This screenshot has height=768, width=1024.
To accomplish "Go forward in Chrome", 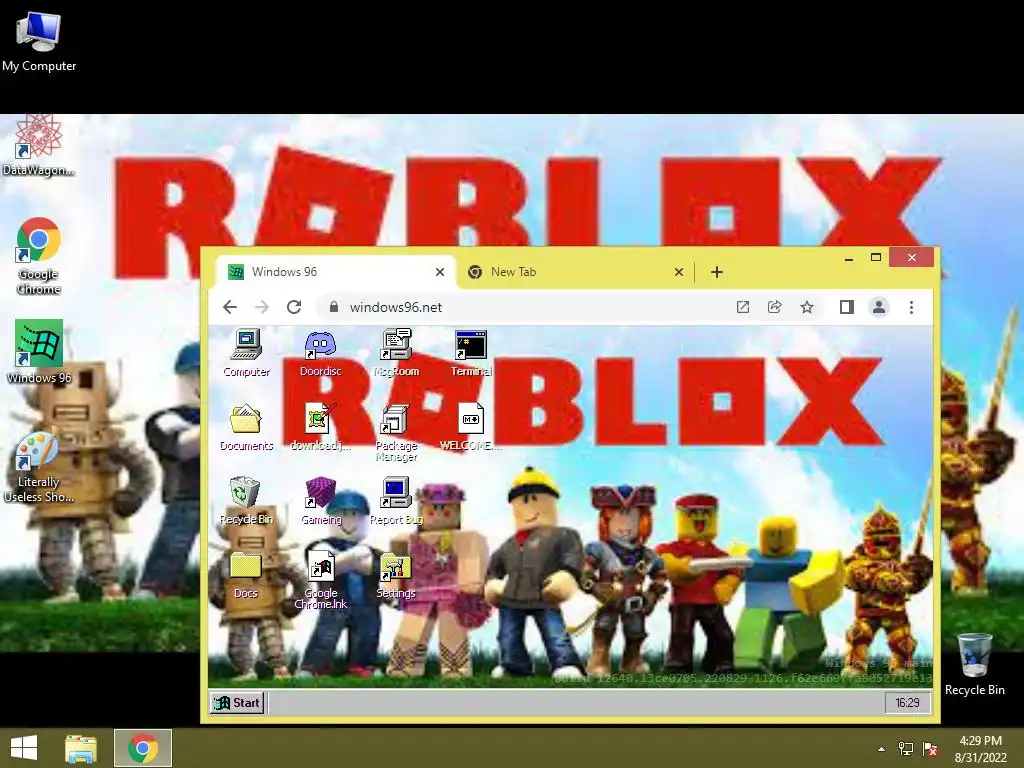I will (x=262, y=307).
